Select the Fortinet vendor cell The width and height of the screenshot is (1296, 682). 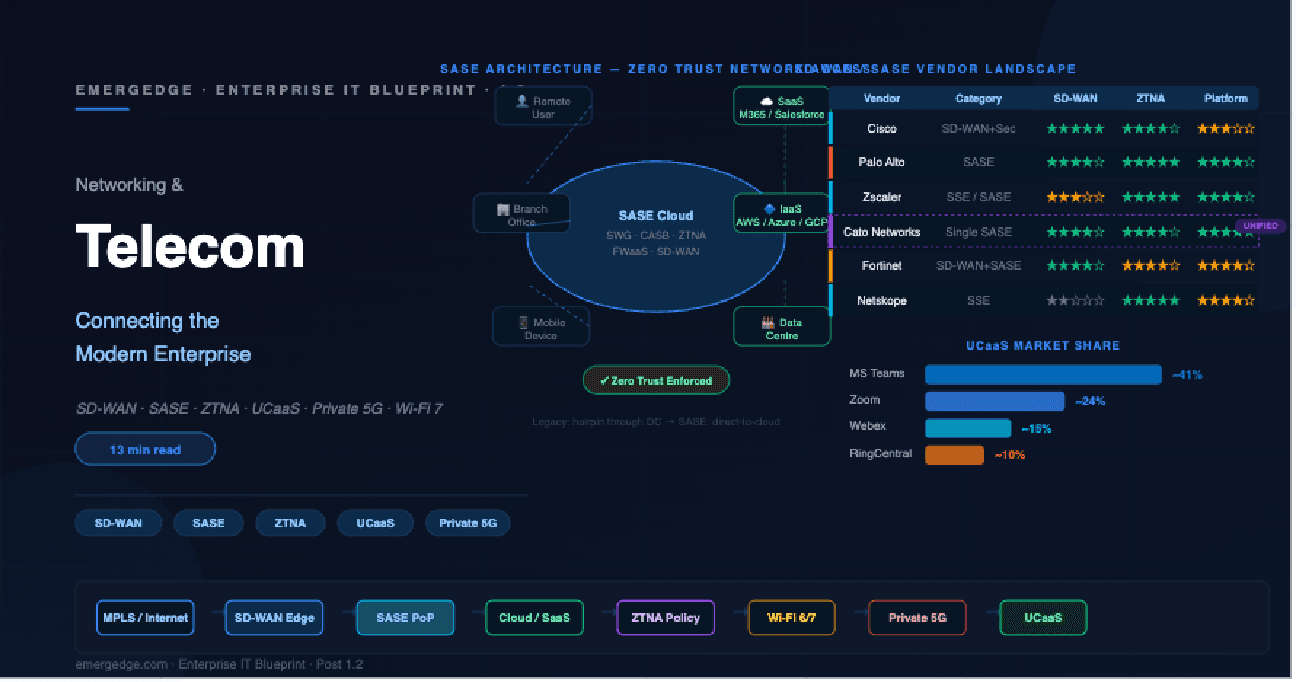point(882,266)
